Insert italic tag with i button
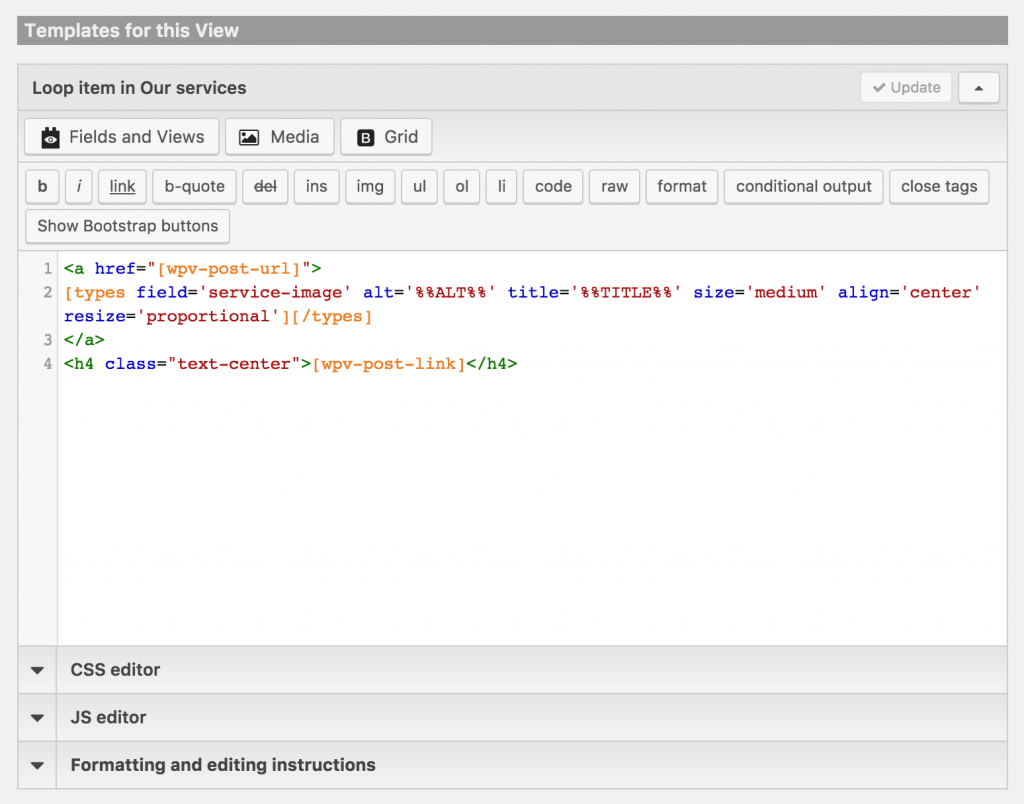This screenshot has height=804, width=1024. pos(79,187)
